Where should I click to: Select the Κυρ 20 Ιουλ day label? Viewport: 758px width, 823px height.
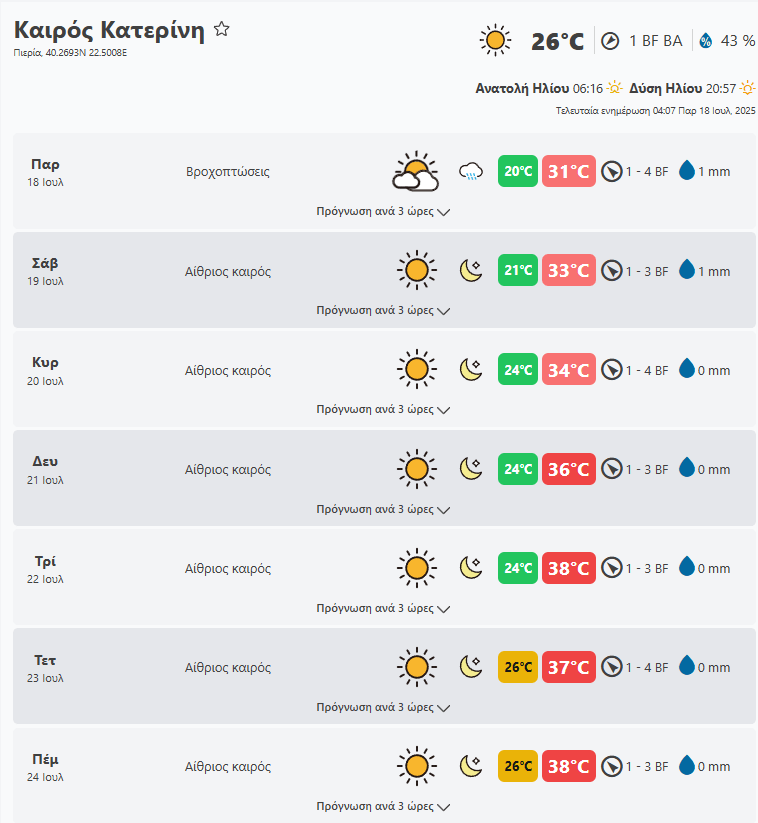tap(46, 370)
